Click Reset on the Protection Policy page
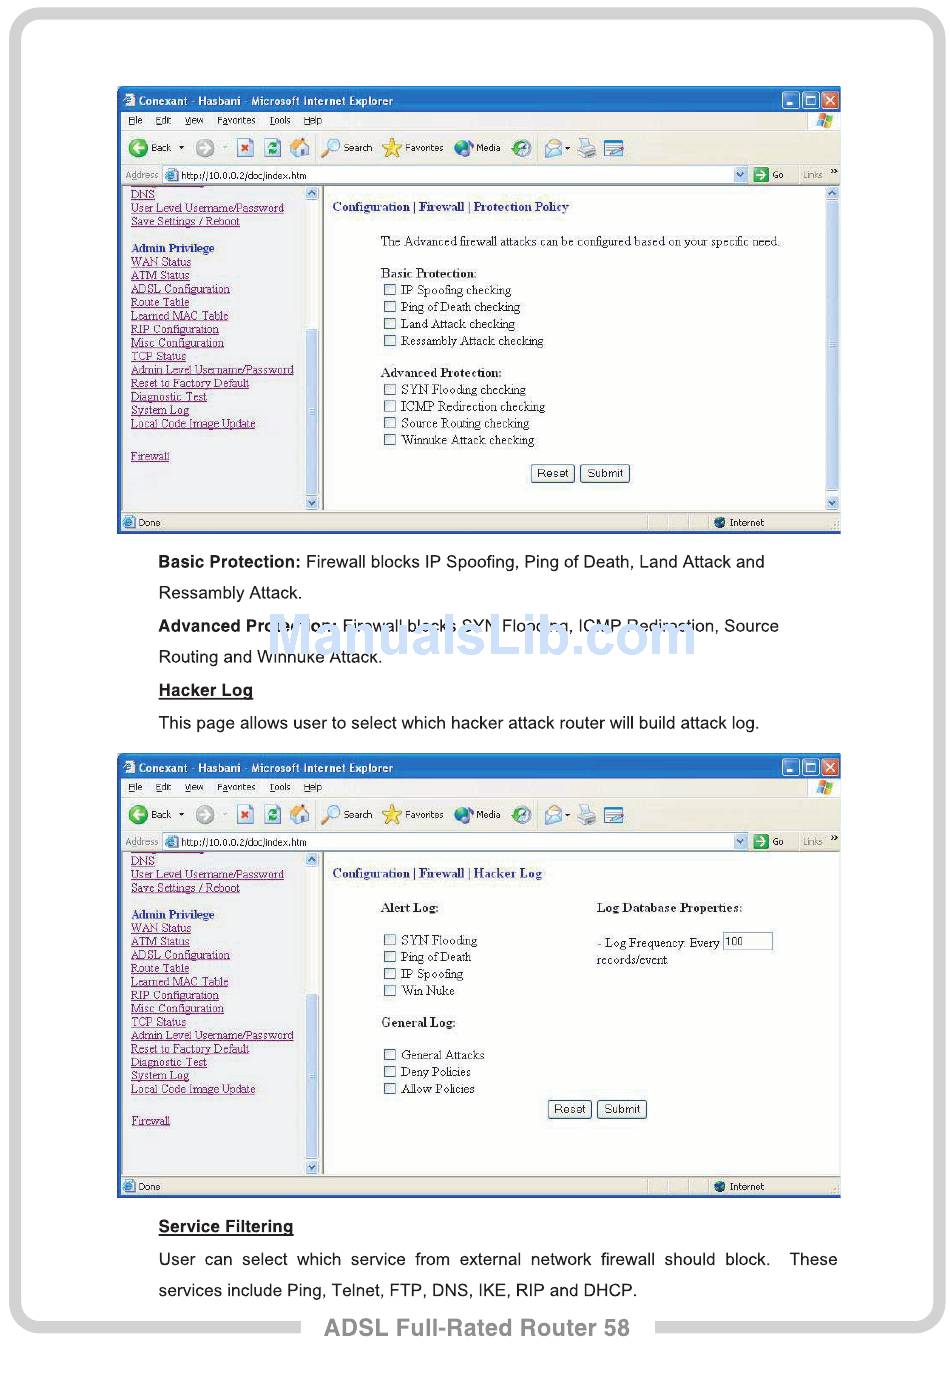 [552, 474]
